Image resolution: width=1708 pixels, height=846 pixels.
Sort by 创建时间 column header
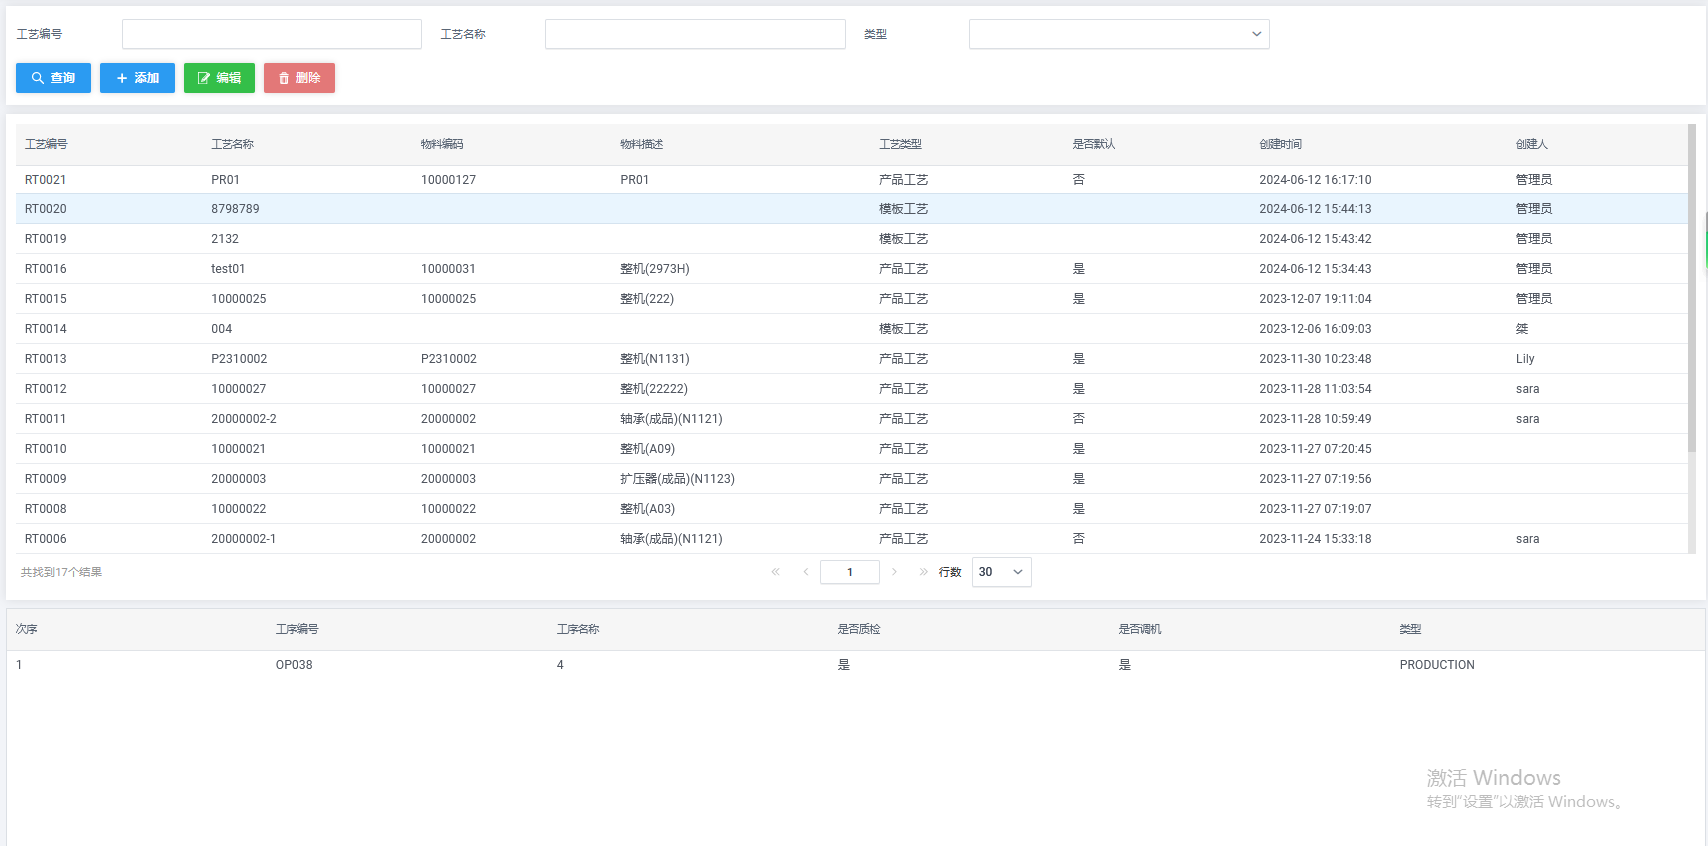click(1280, 144)
